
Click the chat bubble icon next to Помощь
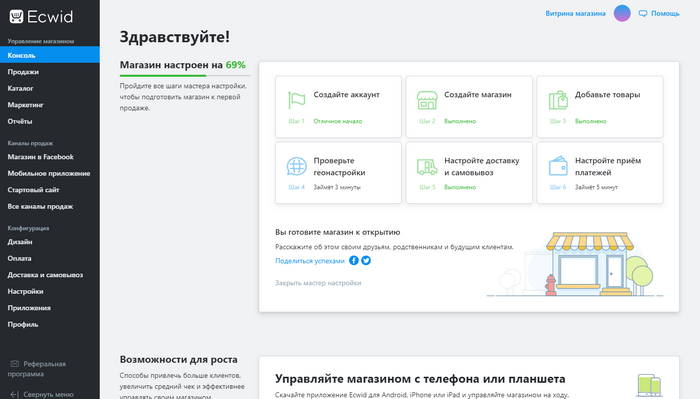(643, 13)
